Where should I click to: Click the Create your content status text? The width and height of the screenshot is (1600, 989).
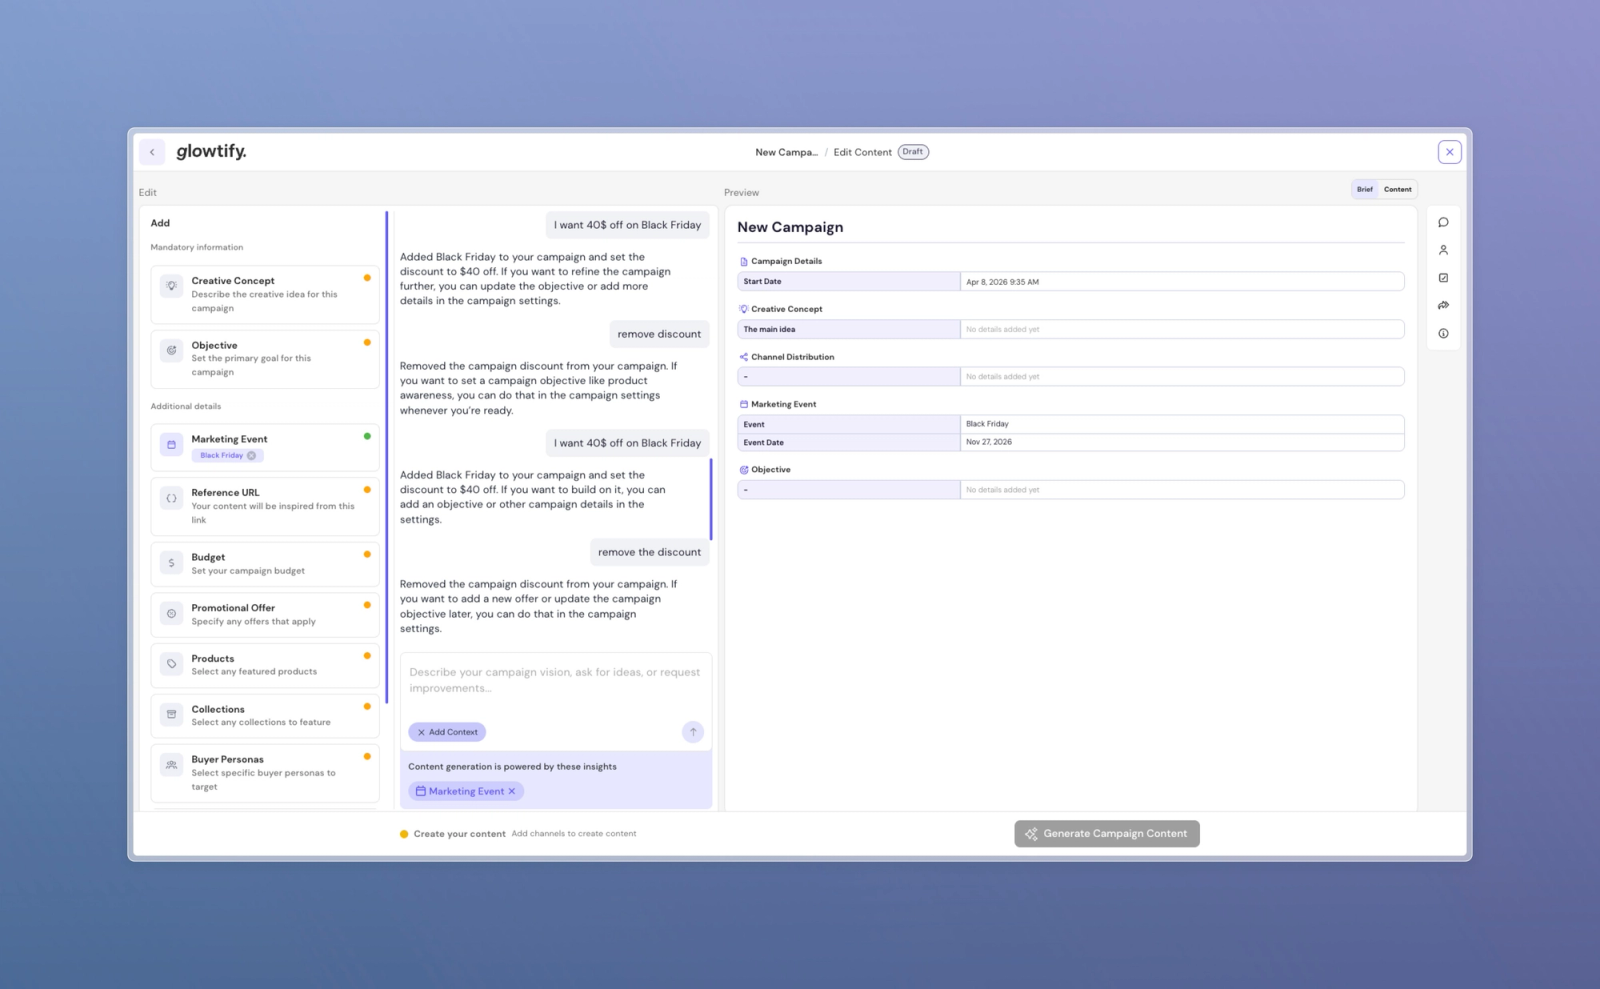(460, 834)
